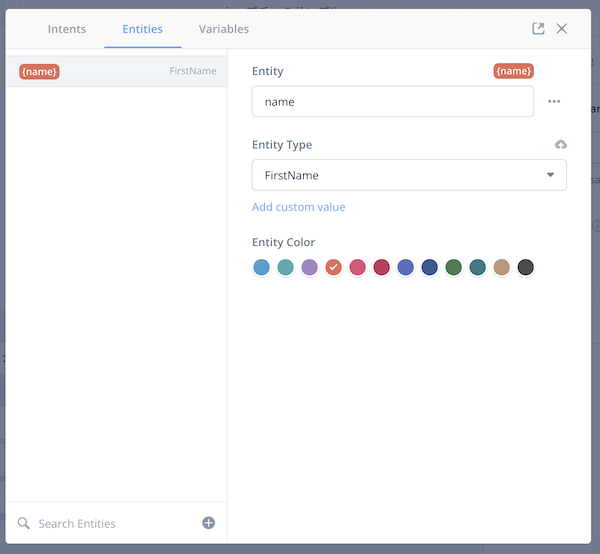Click the Add custom value link
Screen dimensions: 600x554
[x=298, y=207]
